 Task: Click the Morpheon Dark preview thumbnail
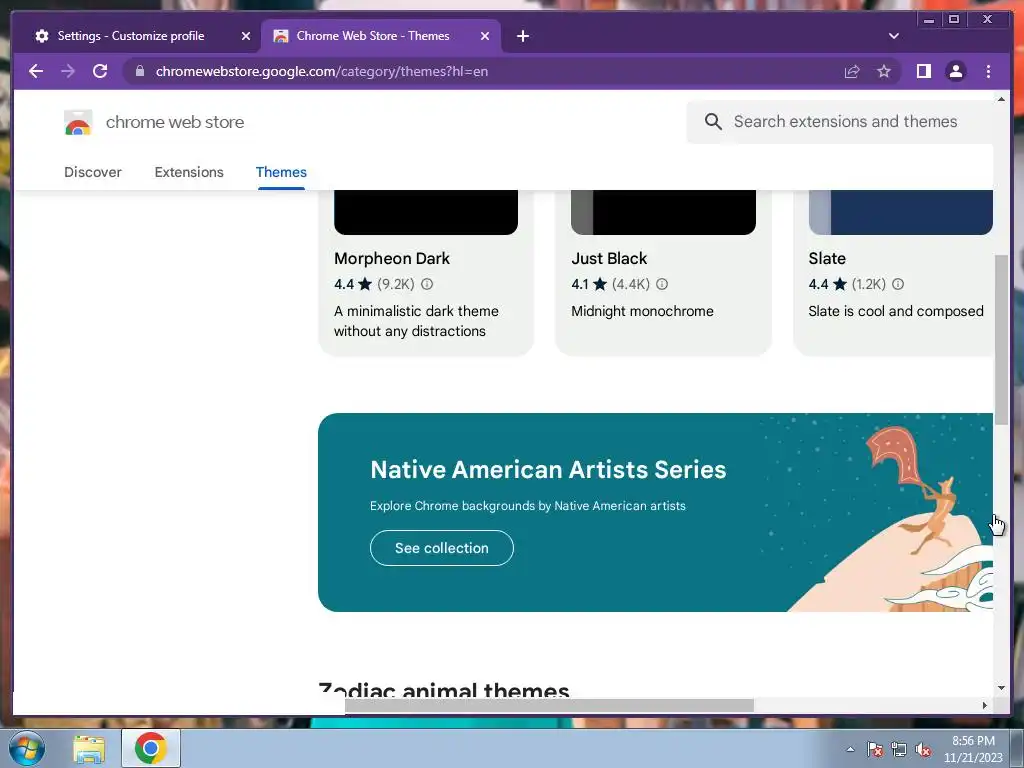click(426, 212)
